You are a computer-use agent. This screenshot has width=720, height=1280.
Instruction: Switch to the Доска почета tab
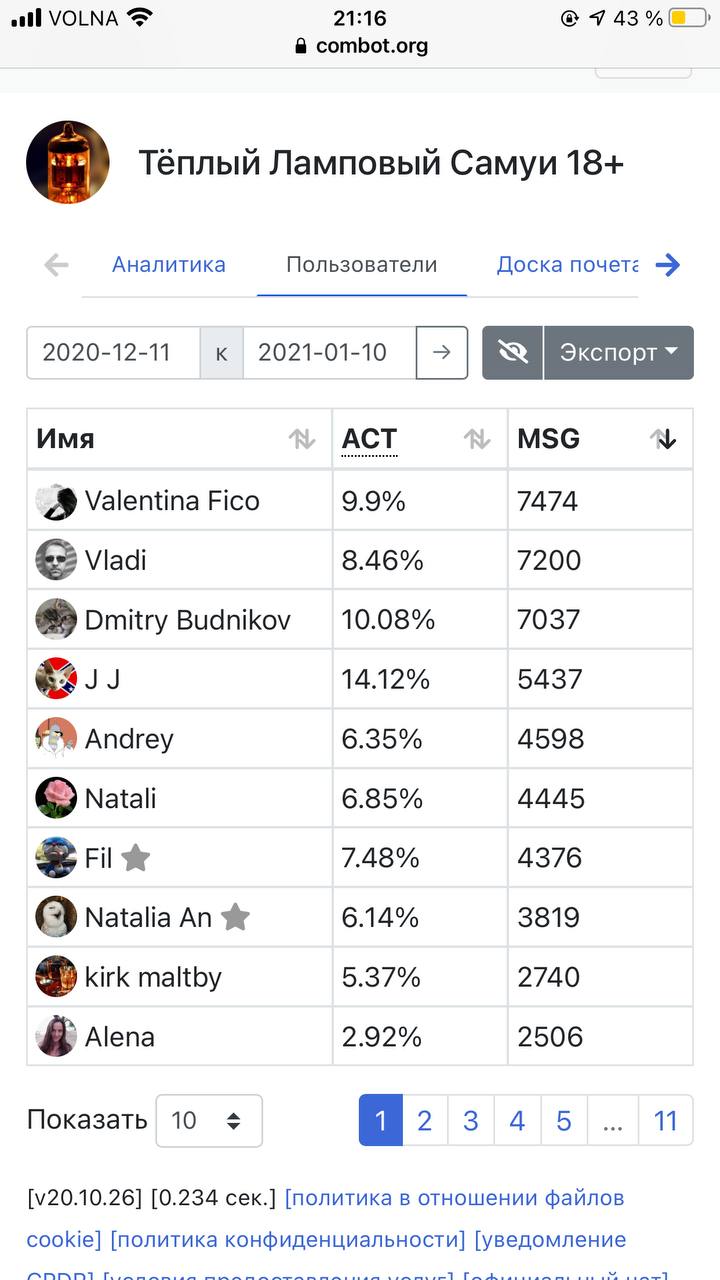pos(567,265)
